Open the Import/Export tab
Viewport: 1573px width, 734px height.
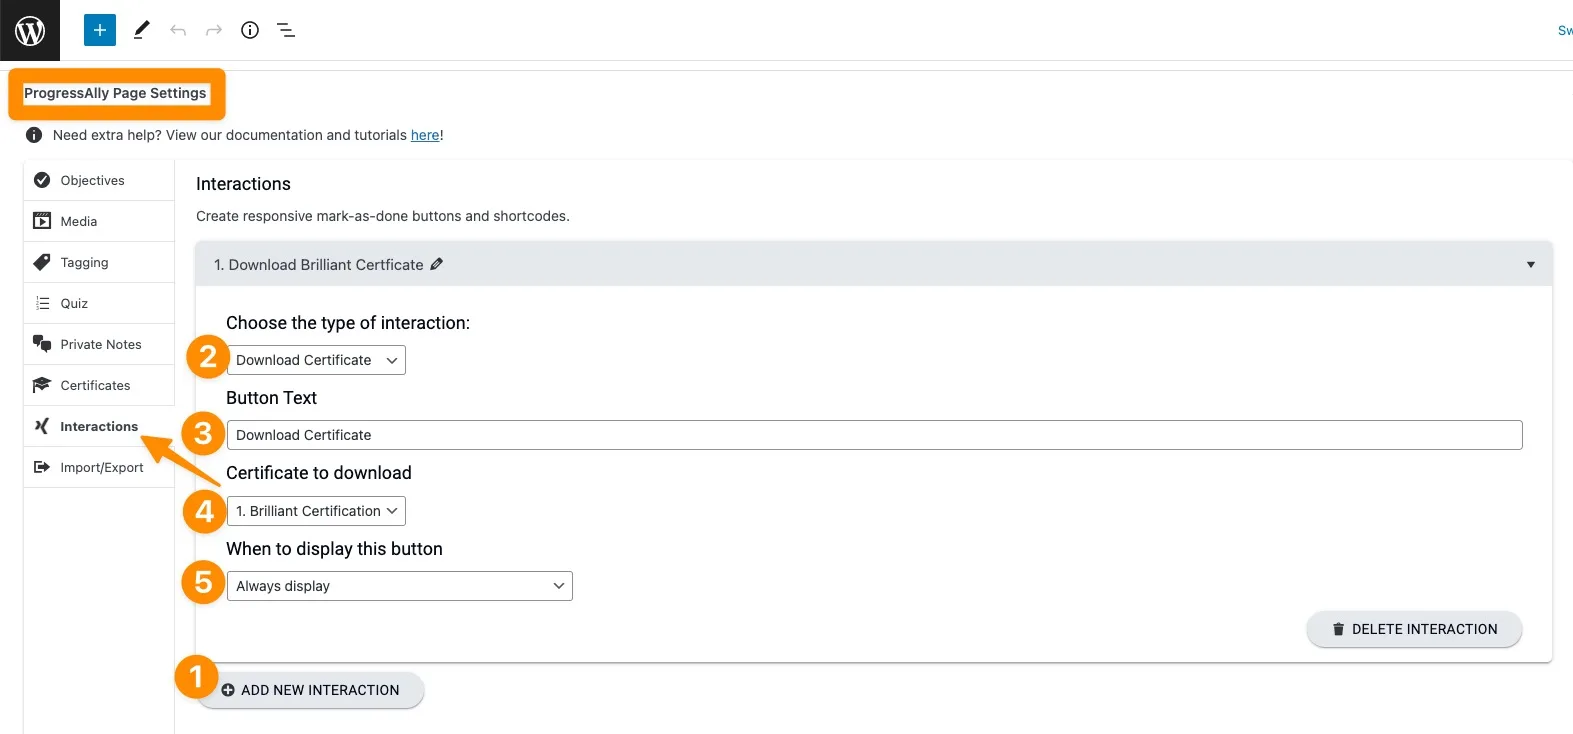99,467
